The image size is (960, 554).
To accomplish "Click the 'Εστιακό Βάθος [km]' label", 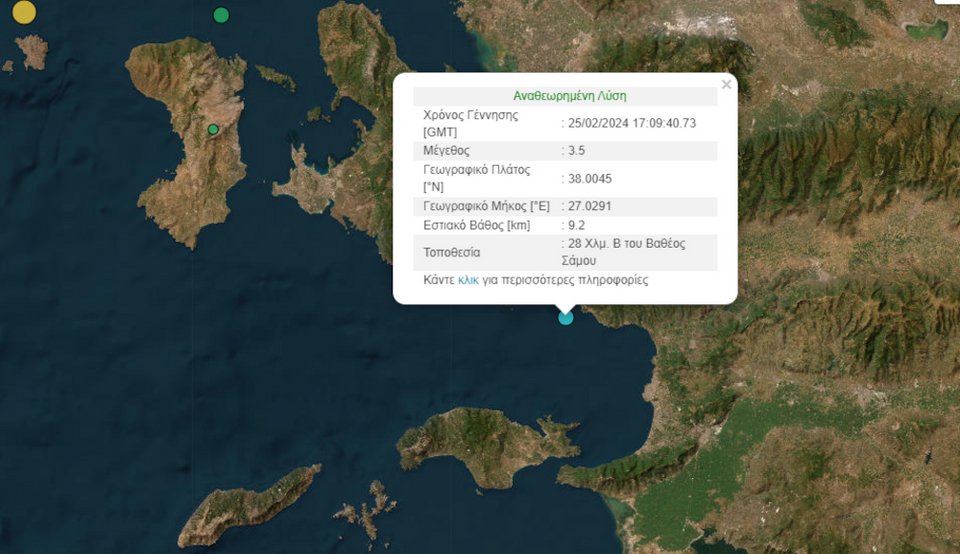I will (x=476, y=225).
